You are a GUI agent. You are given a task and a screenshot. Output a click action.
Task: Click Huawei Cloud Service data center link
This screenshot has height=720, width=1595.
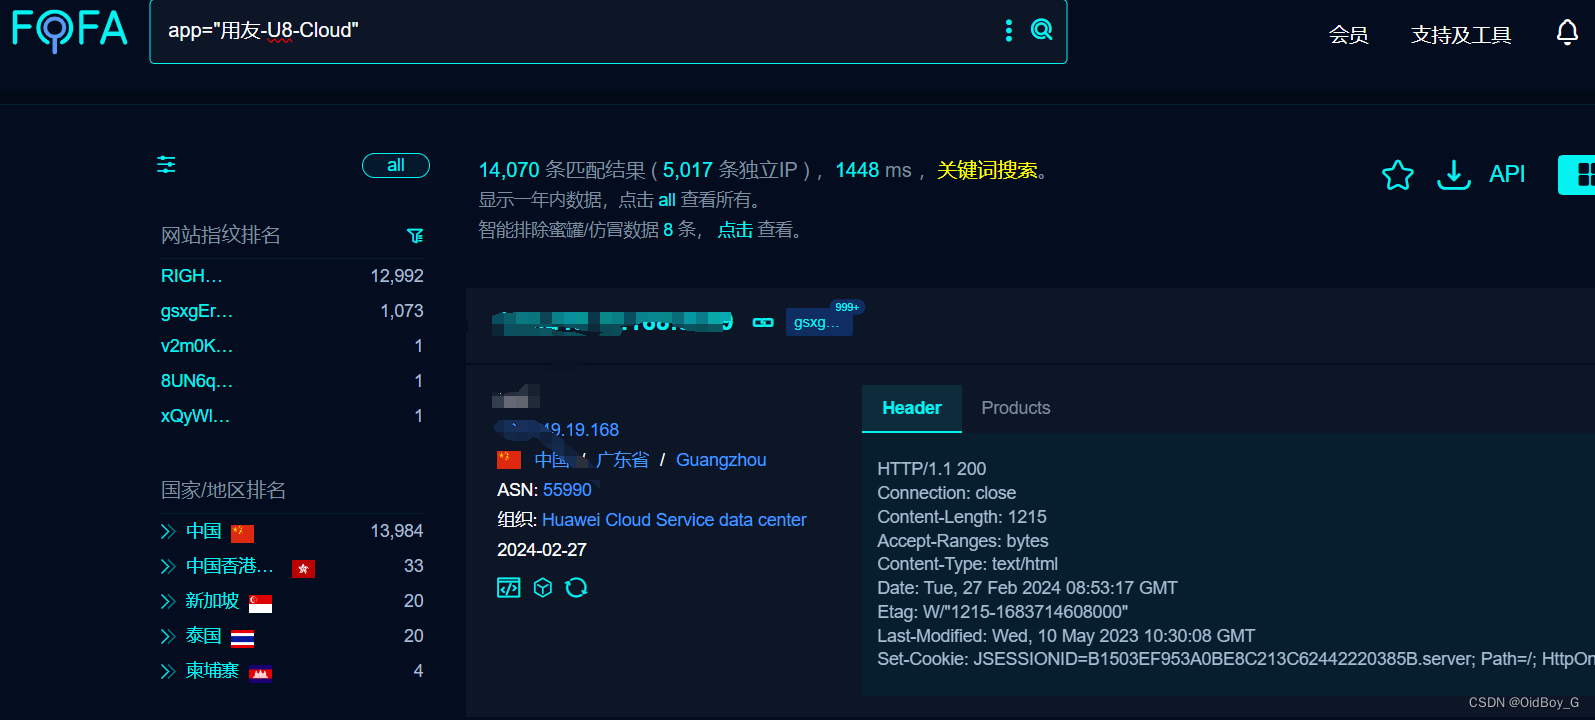tap(674, 520)
